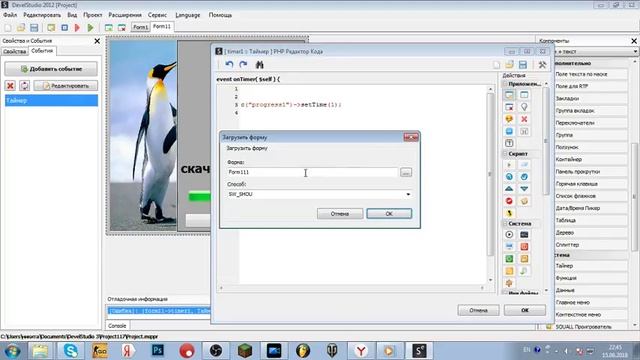This screenshot has width=640, height=360.
Task: Open the Редактировать menu
Action: (42, 15)
